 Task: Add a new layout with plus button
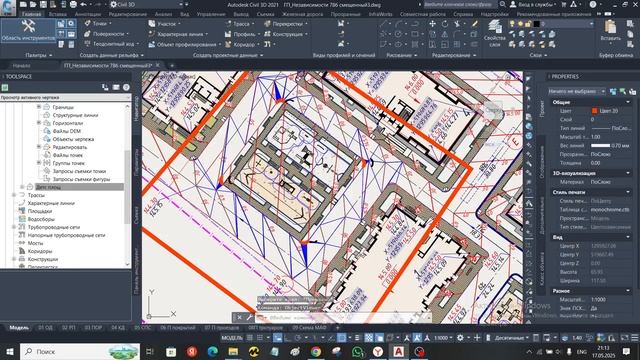tap(338, 328)
